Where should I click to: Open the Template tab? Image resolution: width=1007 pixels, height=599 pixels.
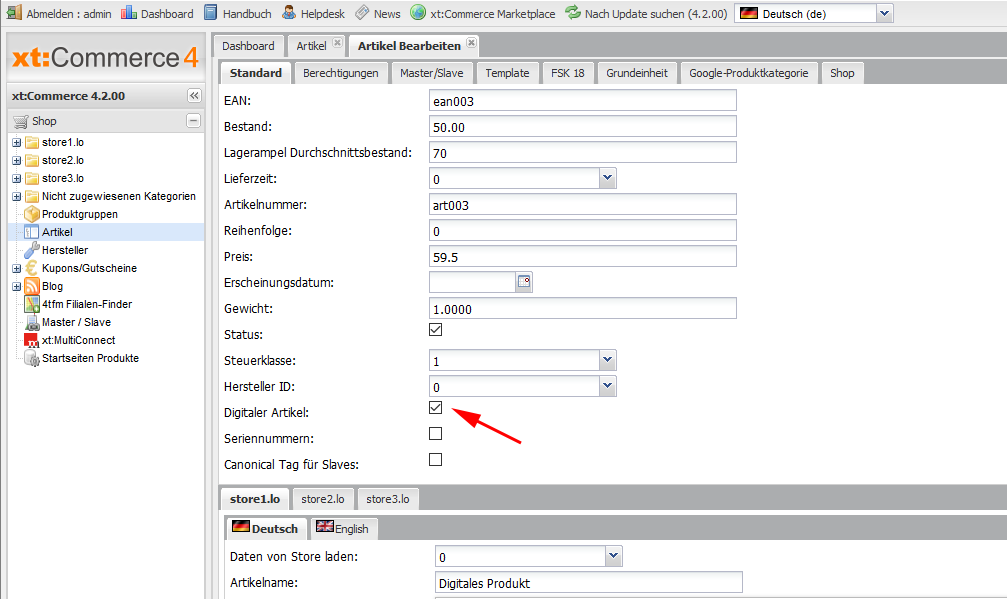[x=507, y=73]
